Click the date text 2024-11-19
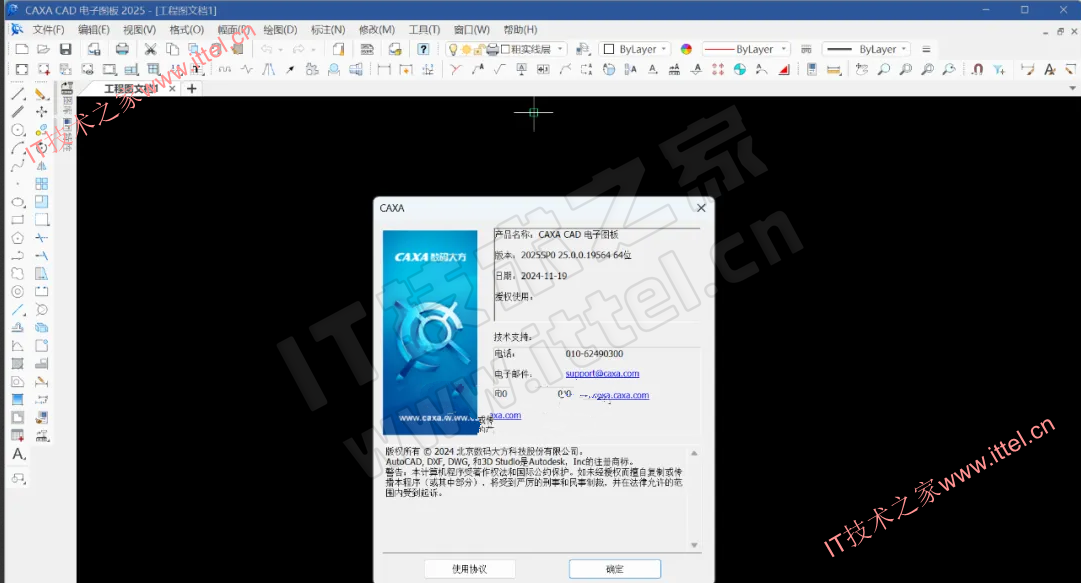 pos(544,276)
